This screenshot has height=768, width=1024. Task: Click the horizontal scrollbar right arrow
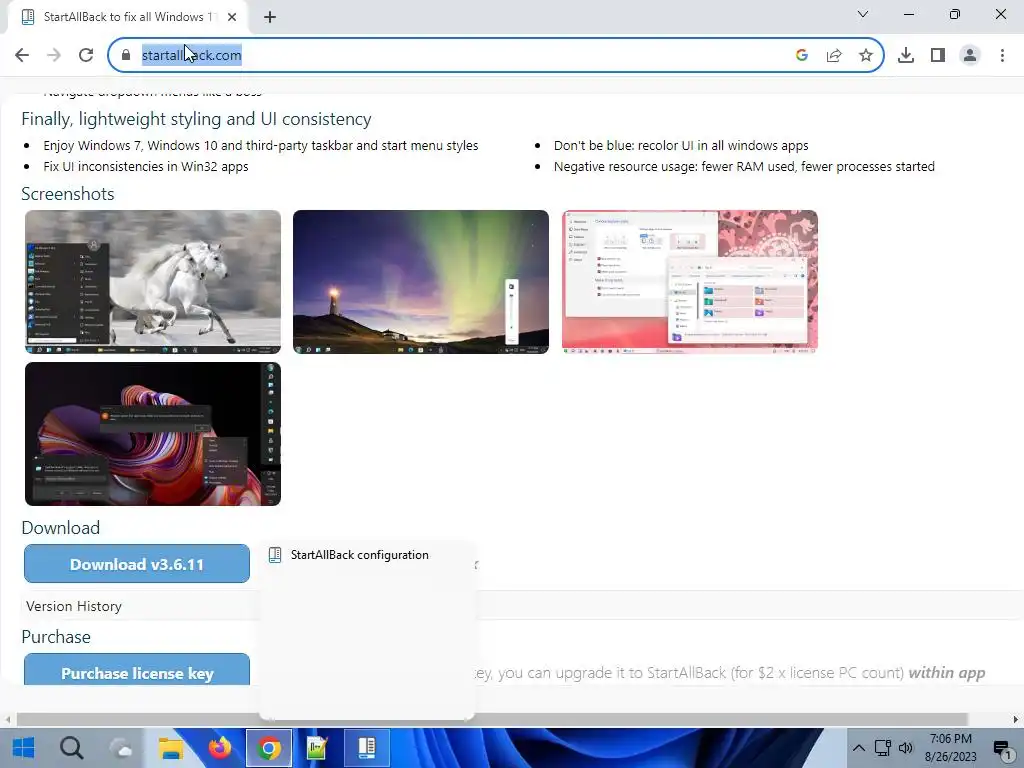(x=1016, y=719)
